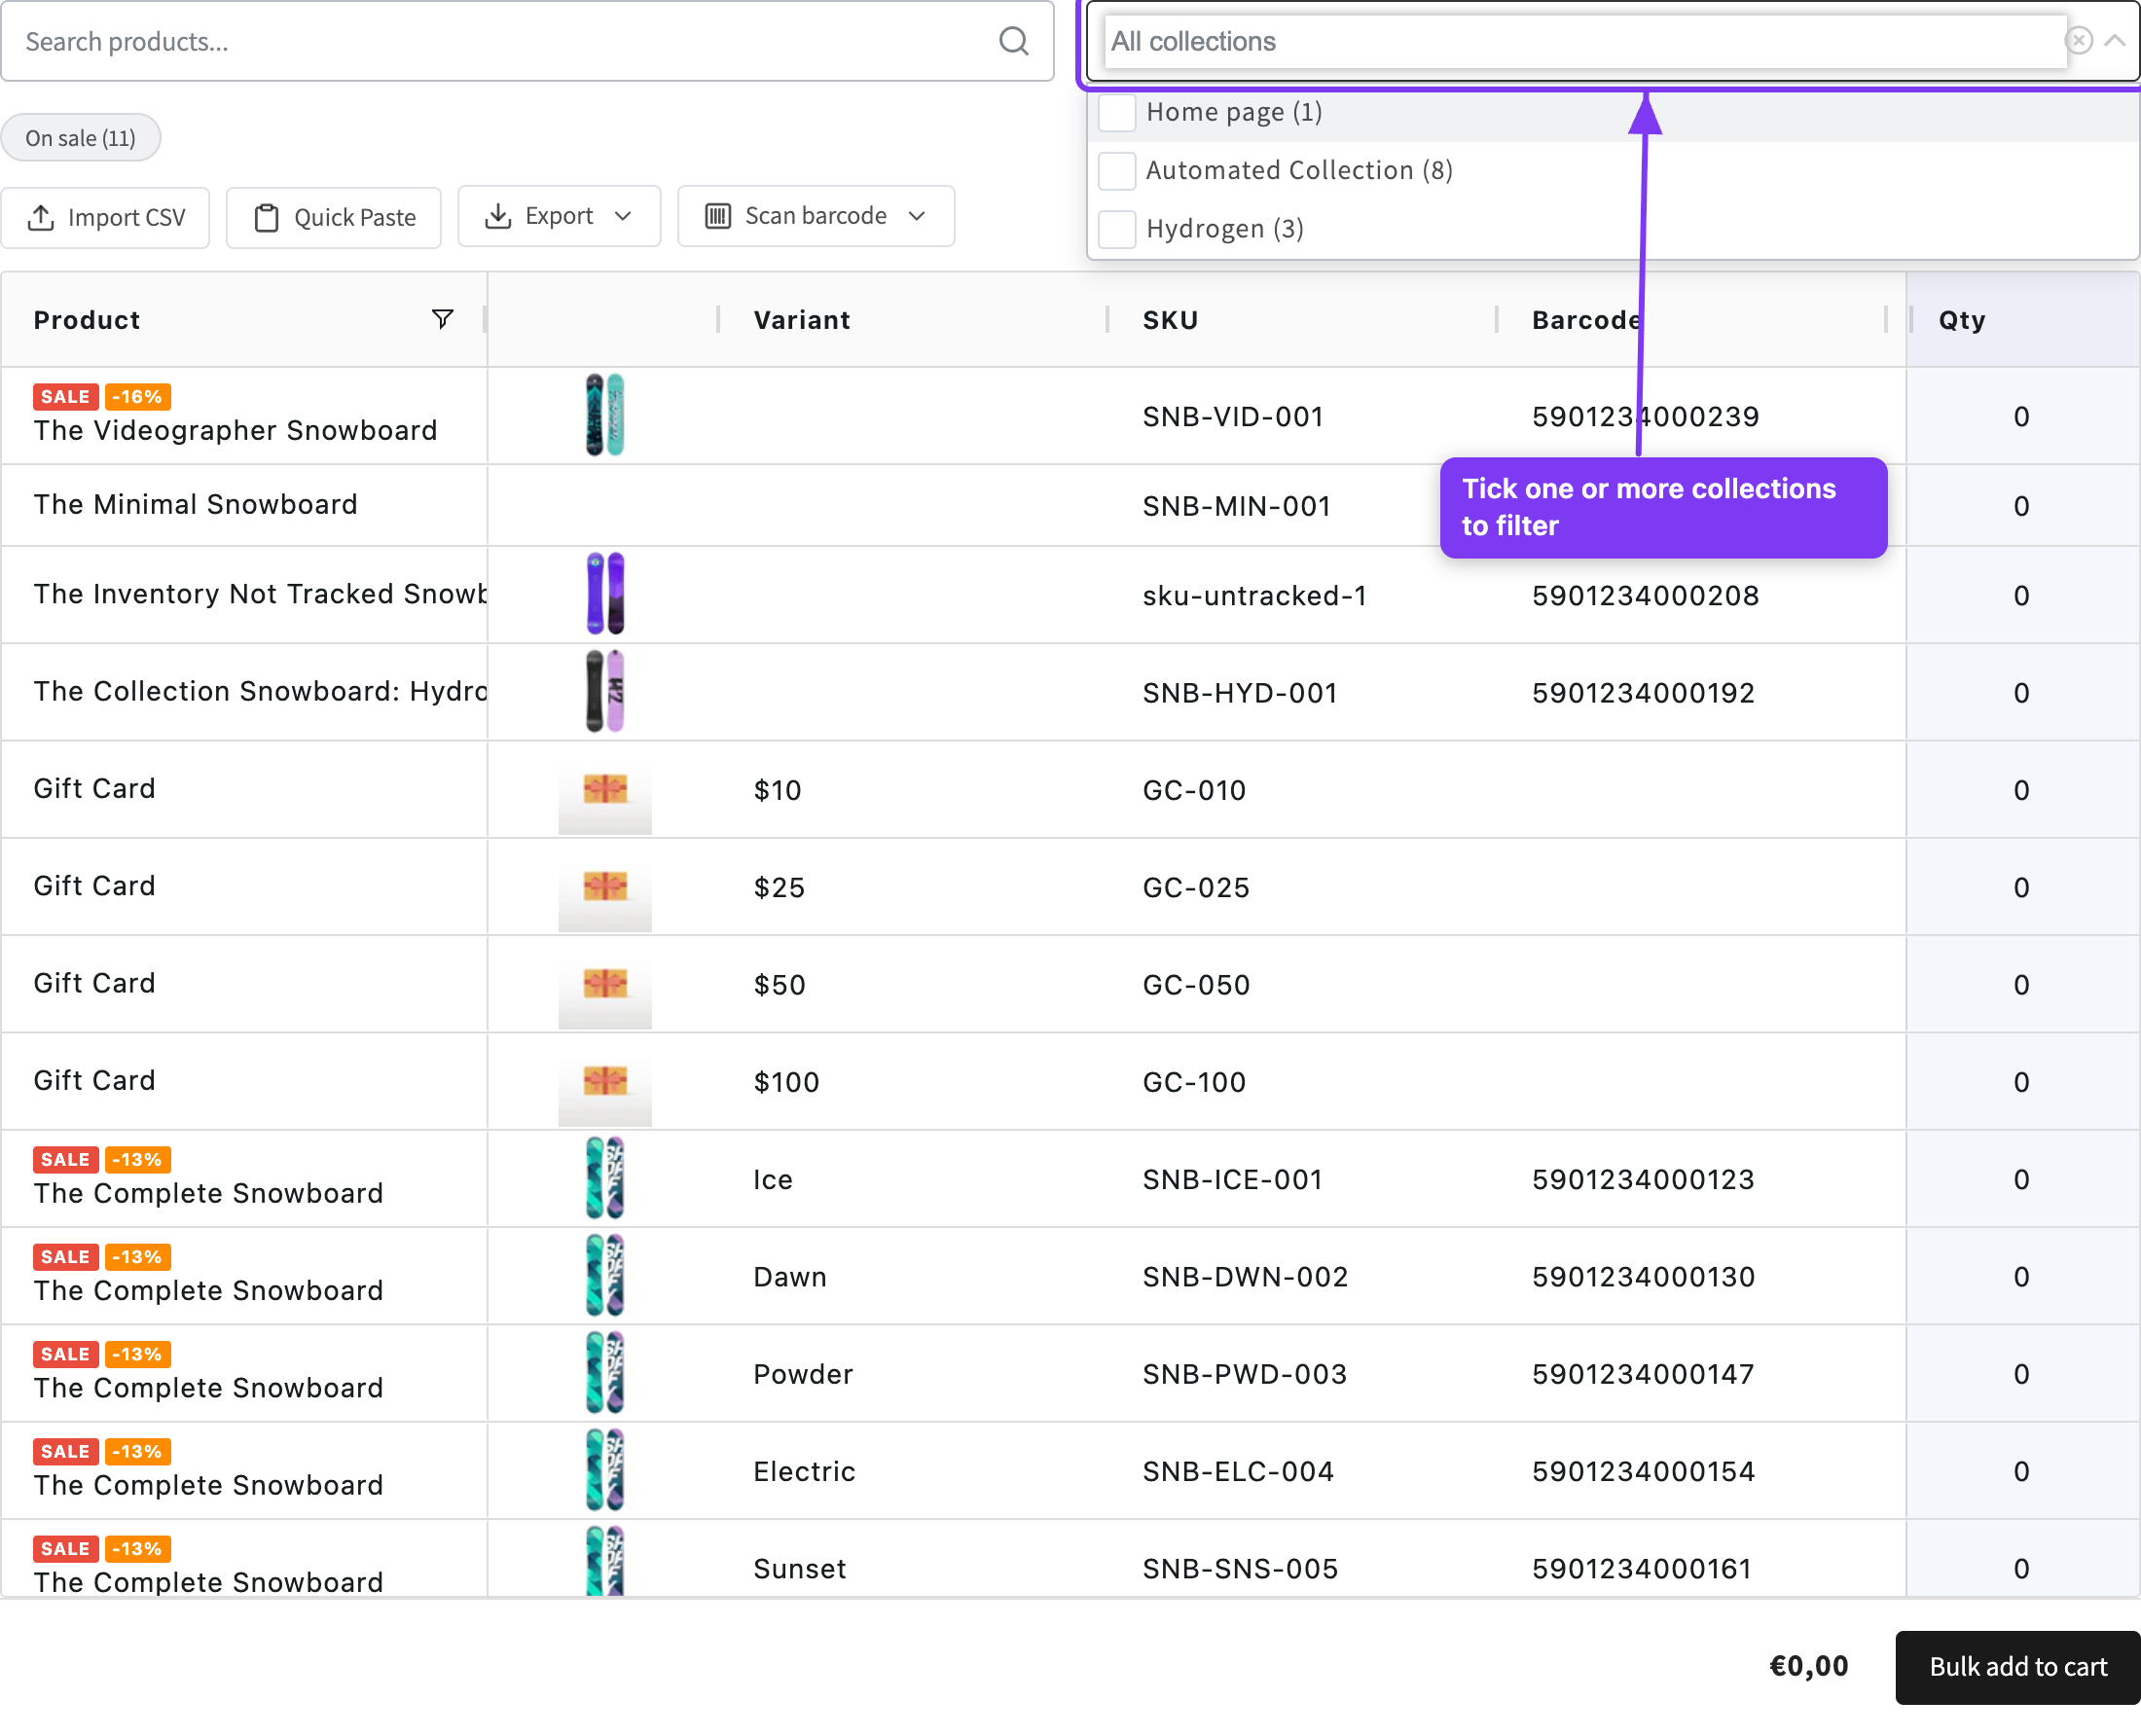Click the Quick Paste button
Image resolution: width=2141 pixels, height=1736 pixels.
pyautogui.click(x=334, y=217)
